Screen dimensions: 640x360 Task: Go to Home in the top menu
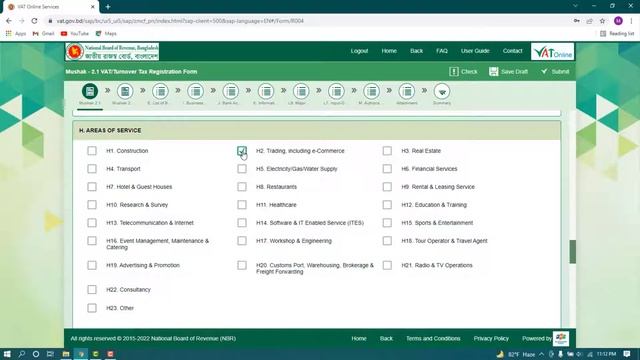coord(389,51)
